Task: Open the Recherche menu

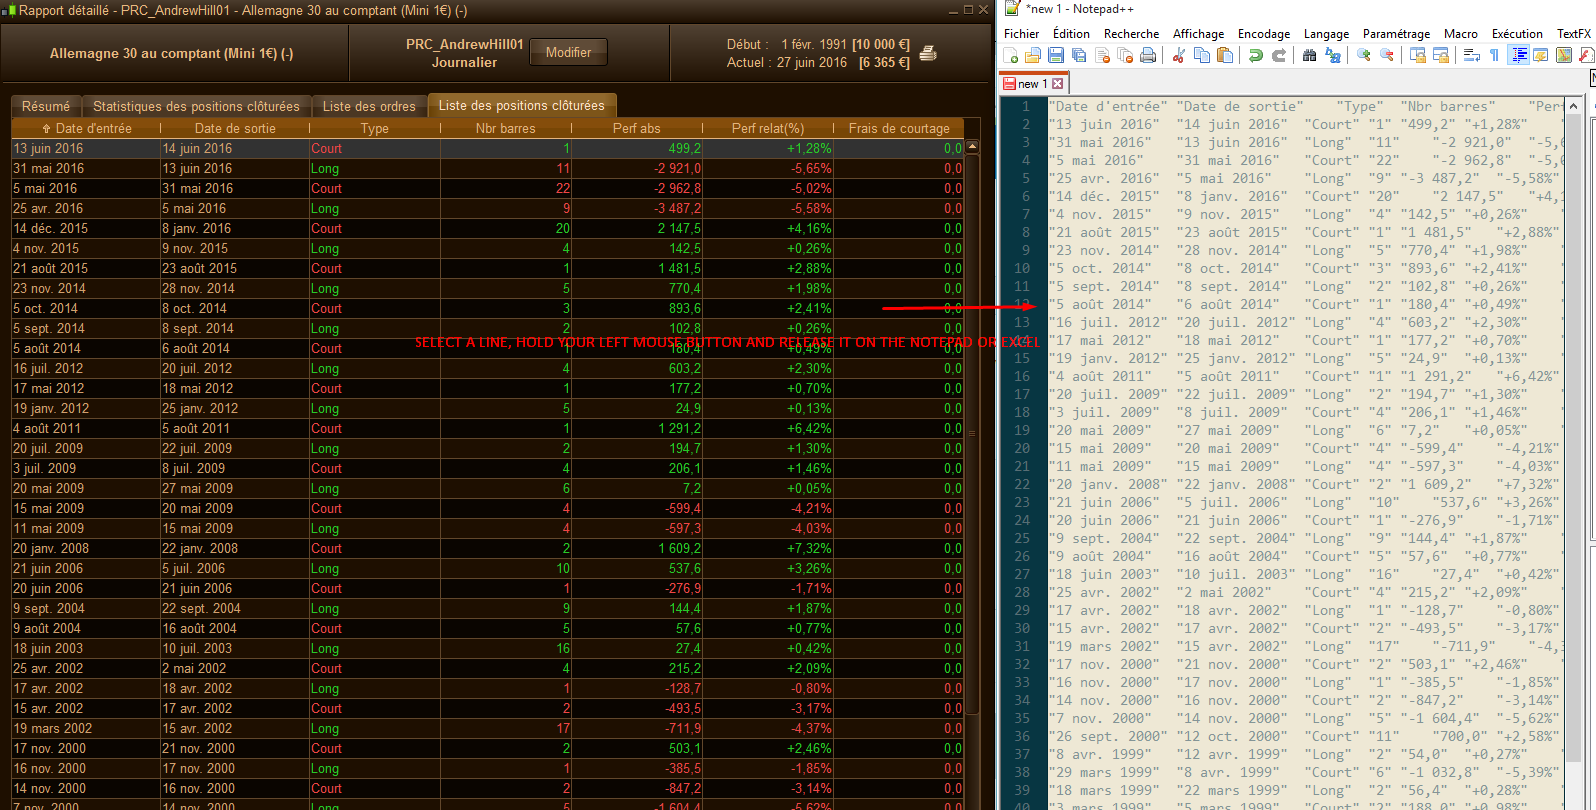Action: coord(1132,34)
